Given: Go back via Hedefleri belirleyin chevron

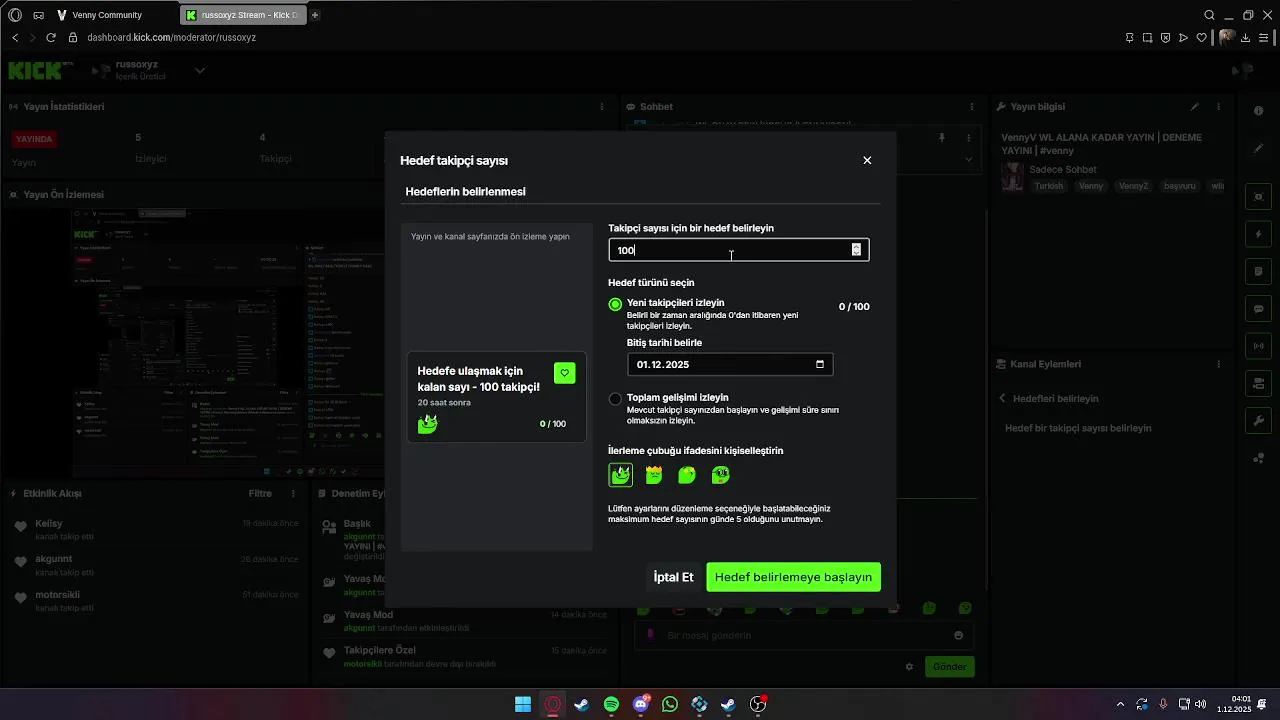Looking at the screenshot, I should pyautogui.click(x=1003, y=398).
